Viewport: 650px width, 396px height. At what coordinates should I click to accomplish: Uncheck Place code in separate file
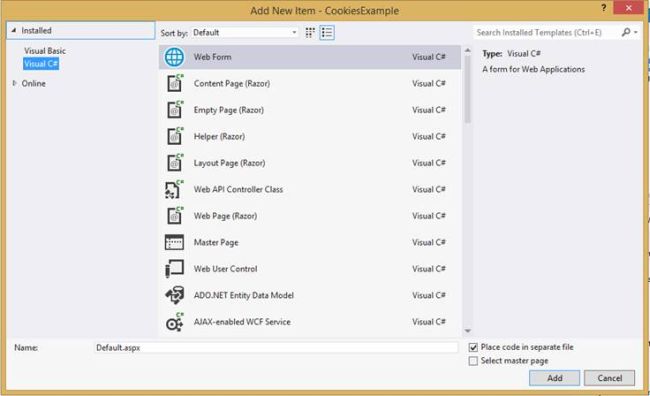click(x=473, y=347)
